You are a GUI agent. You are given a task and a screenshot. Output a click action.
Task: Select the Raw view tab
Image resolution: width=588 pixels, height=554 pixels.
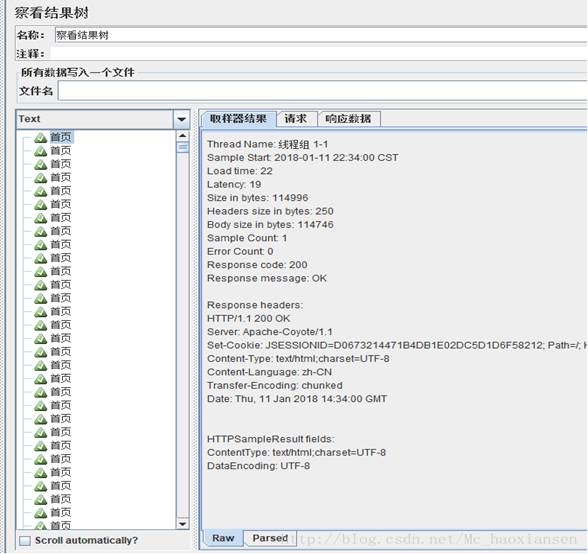(x=224, y=538)
